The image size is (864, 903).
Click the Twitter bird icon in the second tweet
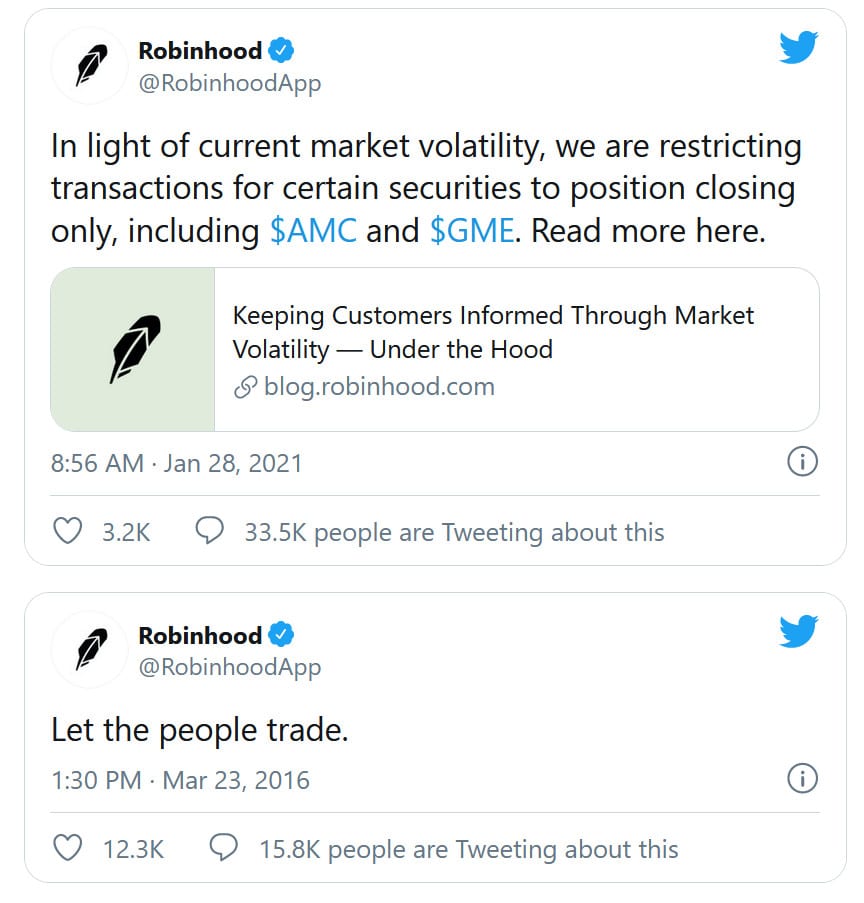tap(799, 631)
